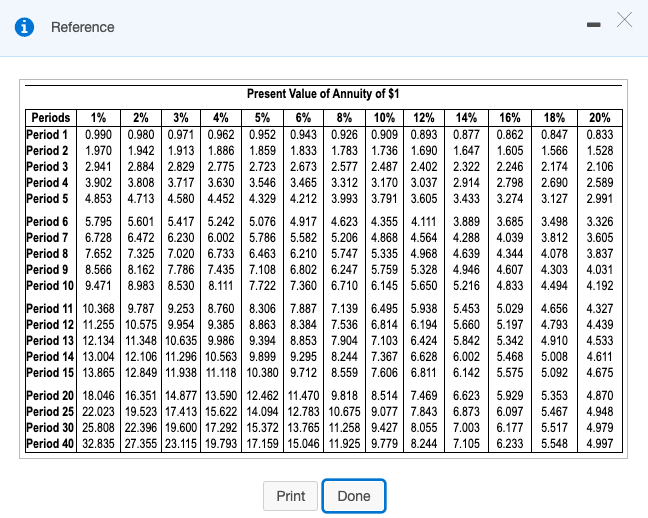Click value 6.628 for Period 14 at 12%
648x518 pixels.
(424, 357)
